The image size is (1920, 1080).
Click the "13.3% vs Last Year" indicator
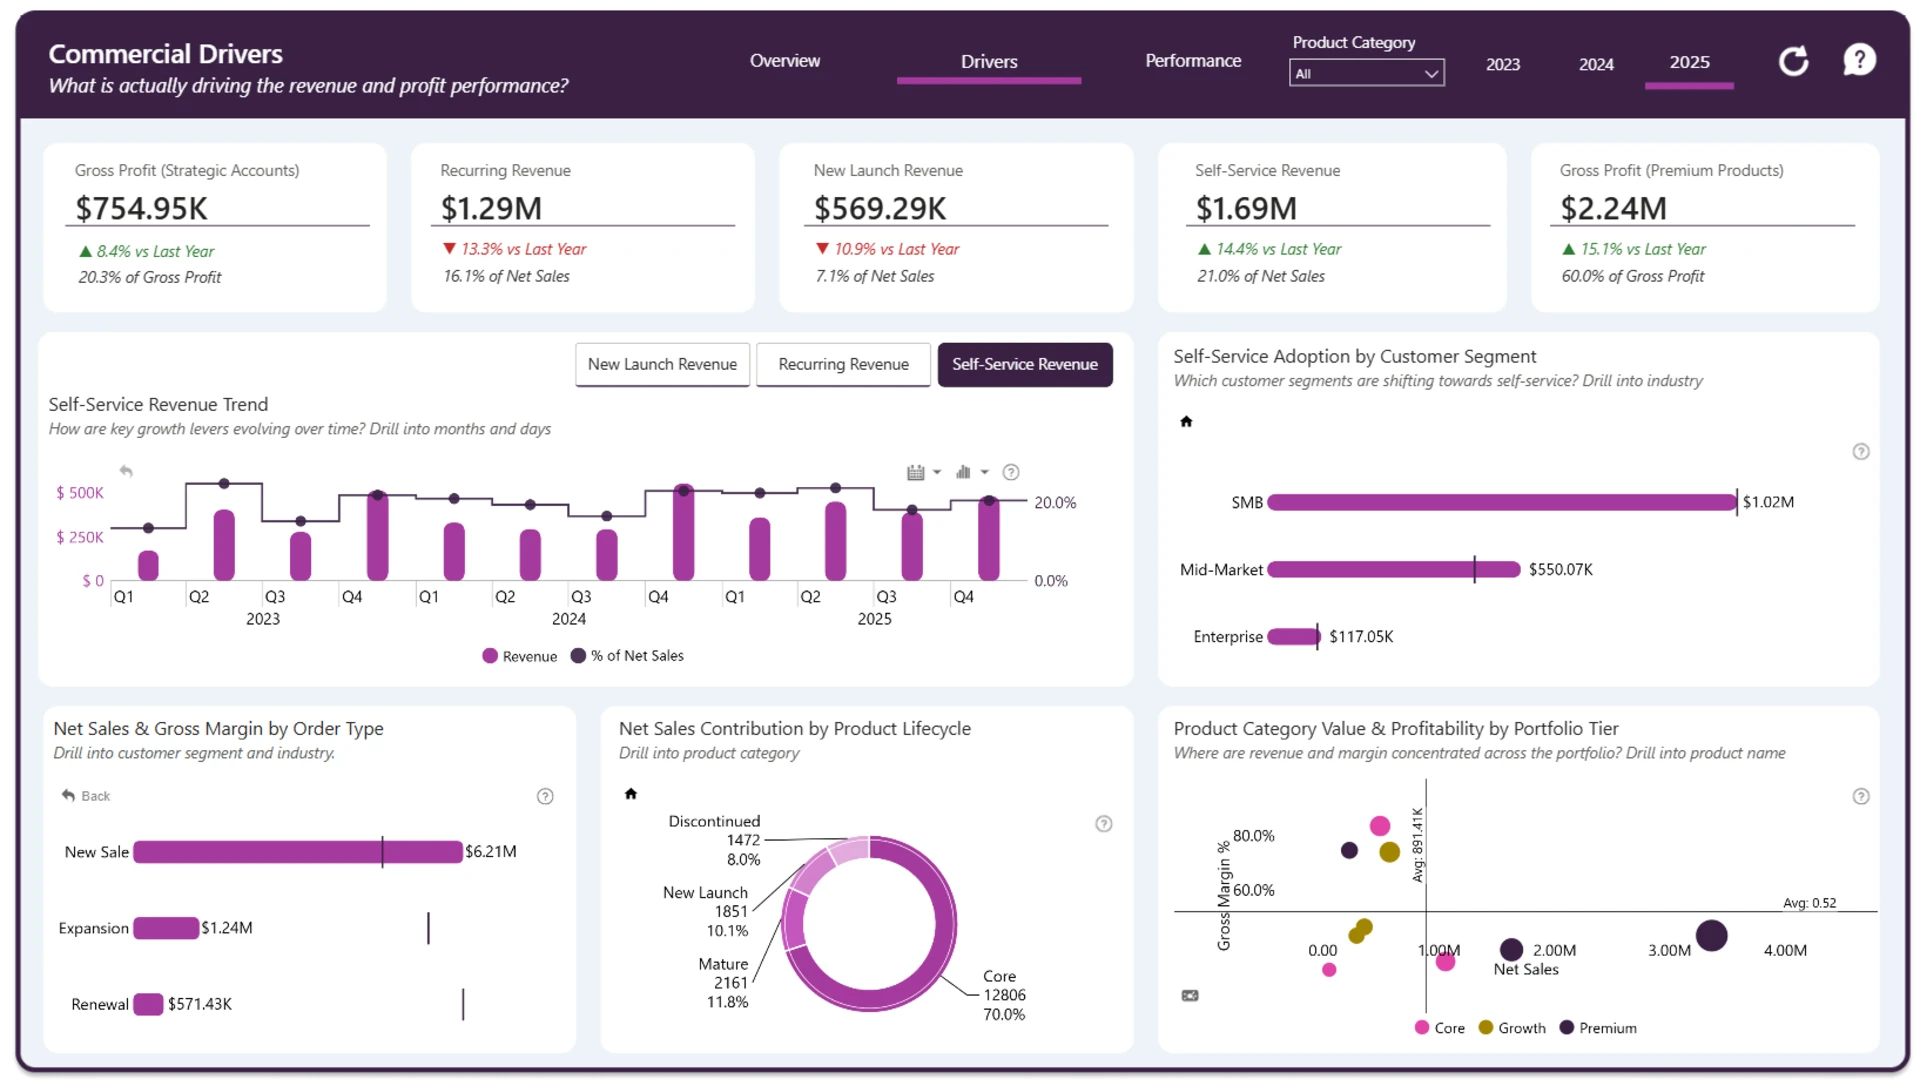pos(515,249)
